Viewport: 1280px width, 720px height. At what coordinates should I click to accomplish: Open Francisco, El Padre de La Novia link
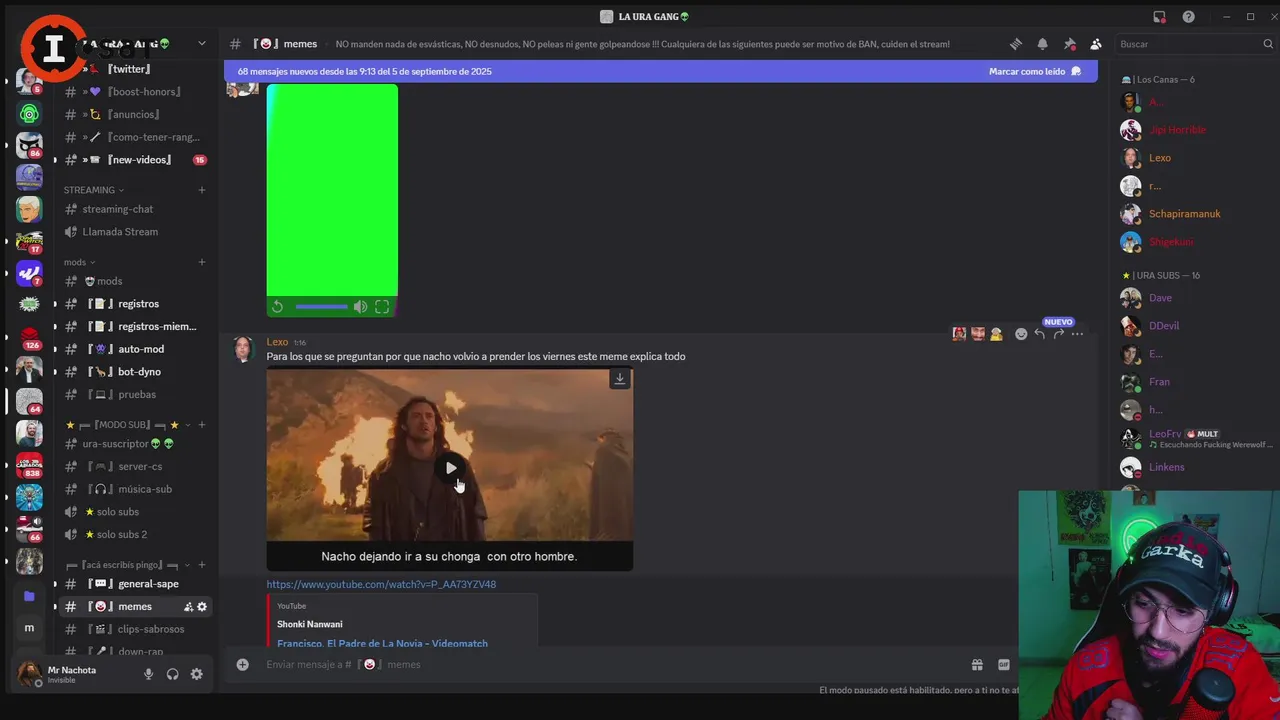coord(382,643)
